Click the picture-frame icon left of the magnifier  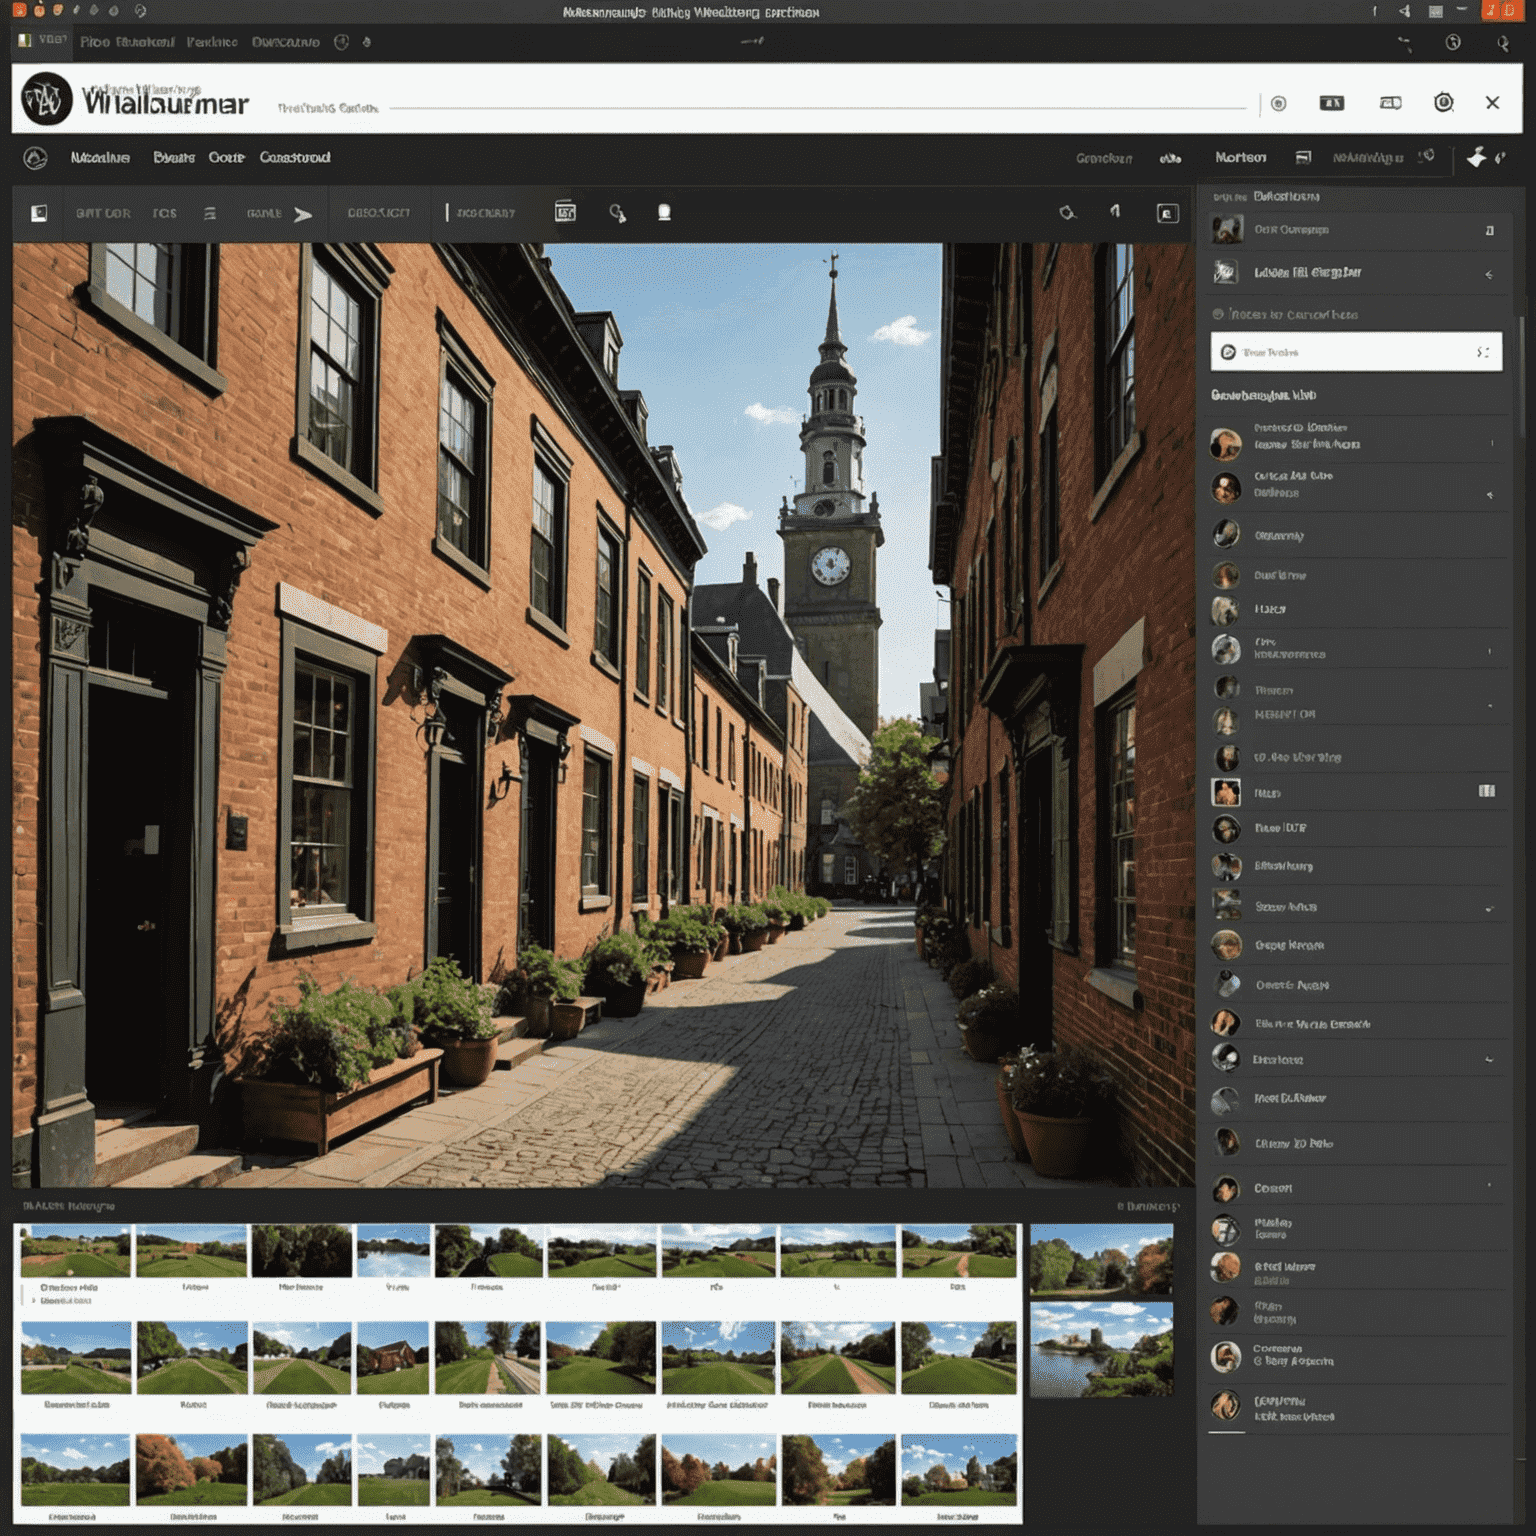click(565, 212)
